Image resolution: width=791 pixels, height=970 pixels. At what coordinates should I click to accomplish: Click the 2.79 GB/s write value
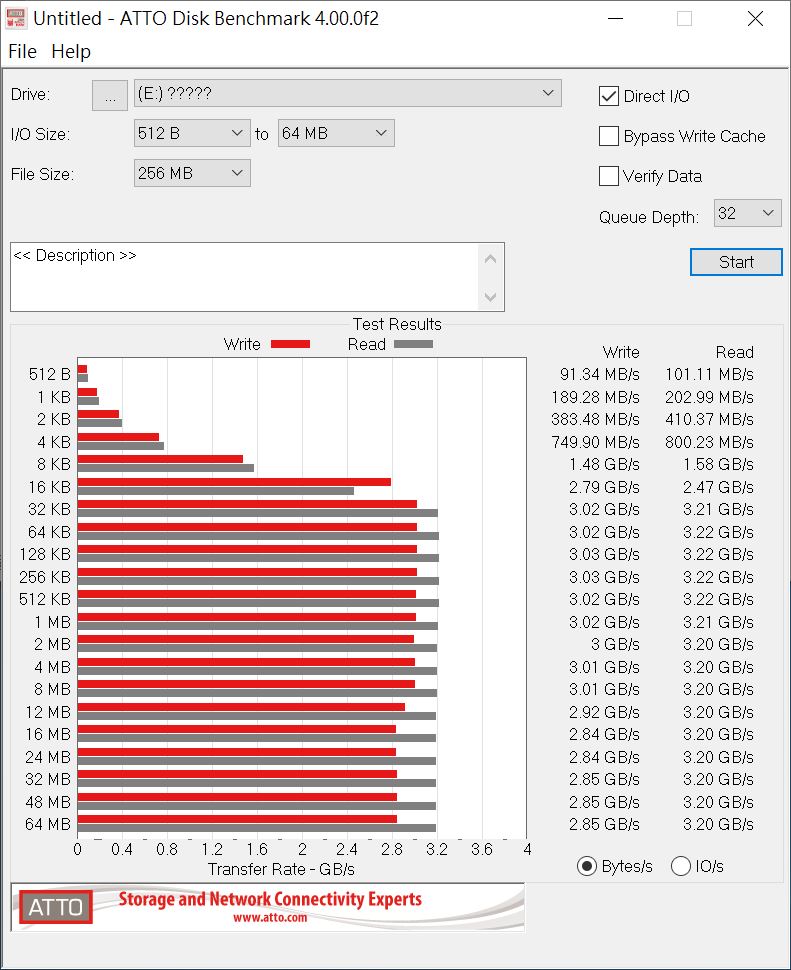click(x=604, y=487)
